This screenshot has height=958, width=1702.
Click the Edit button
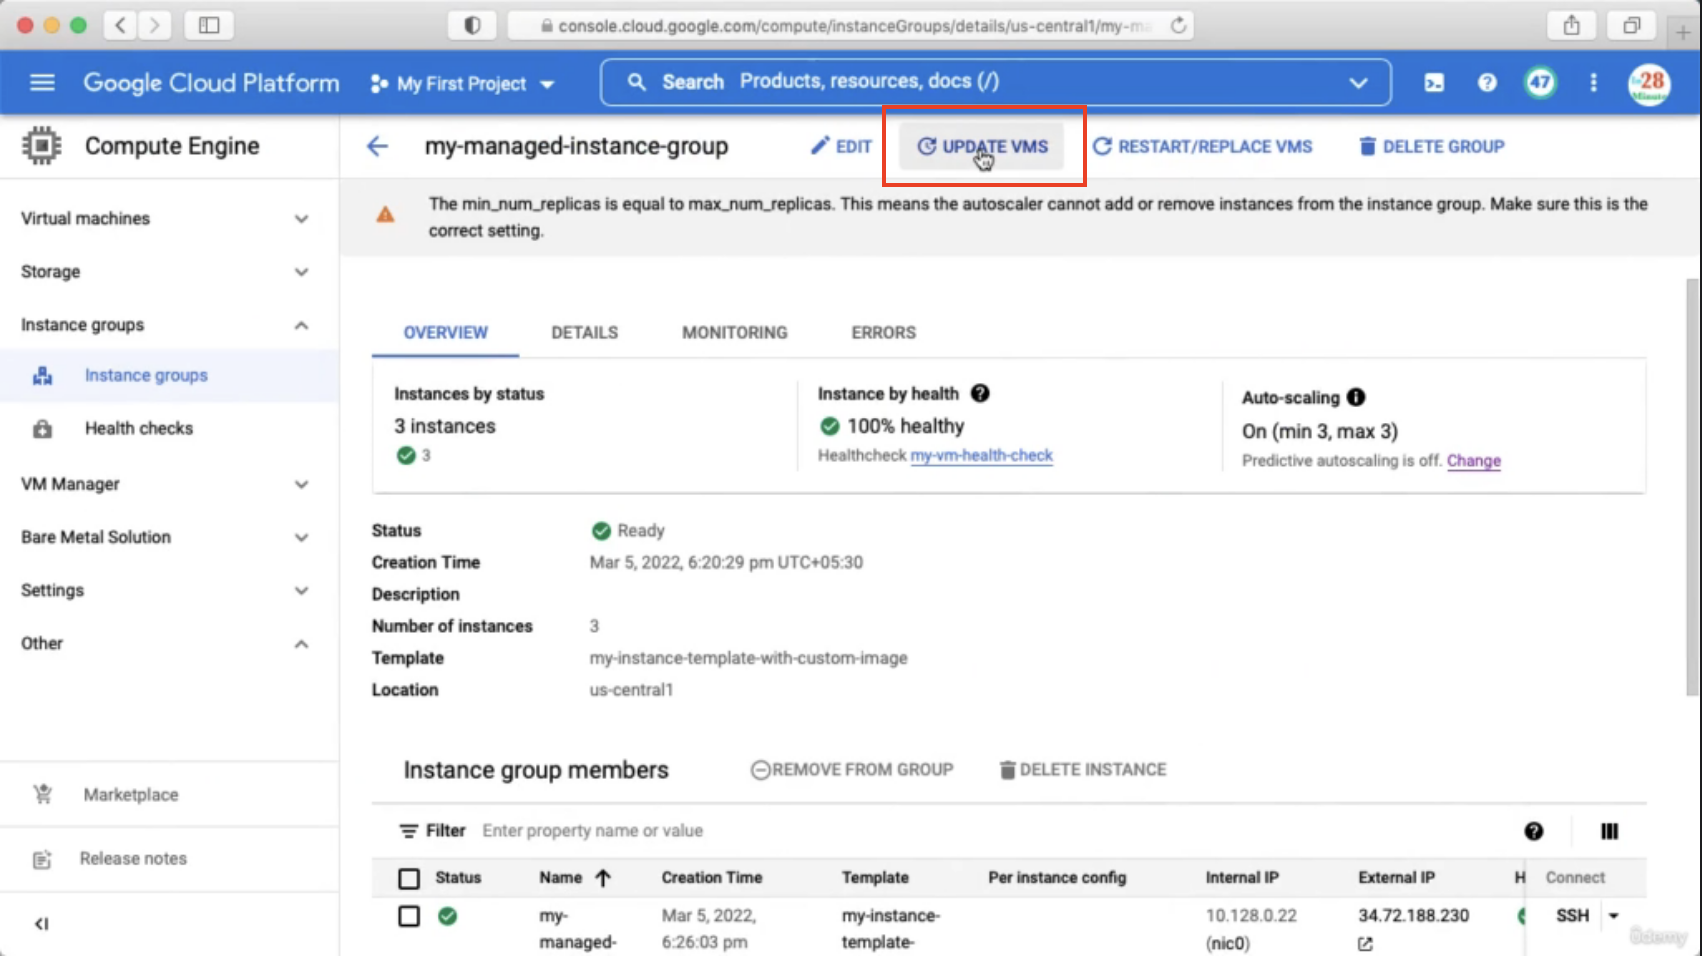point(841,147)
